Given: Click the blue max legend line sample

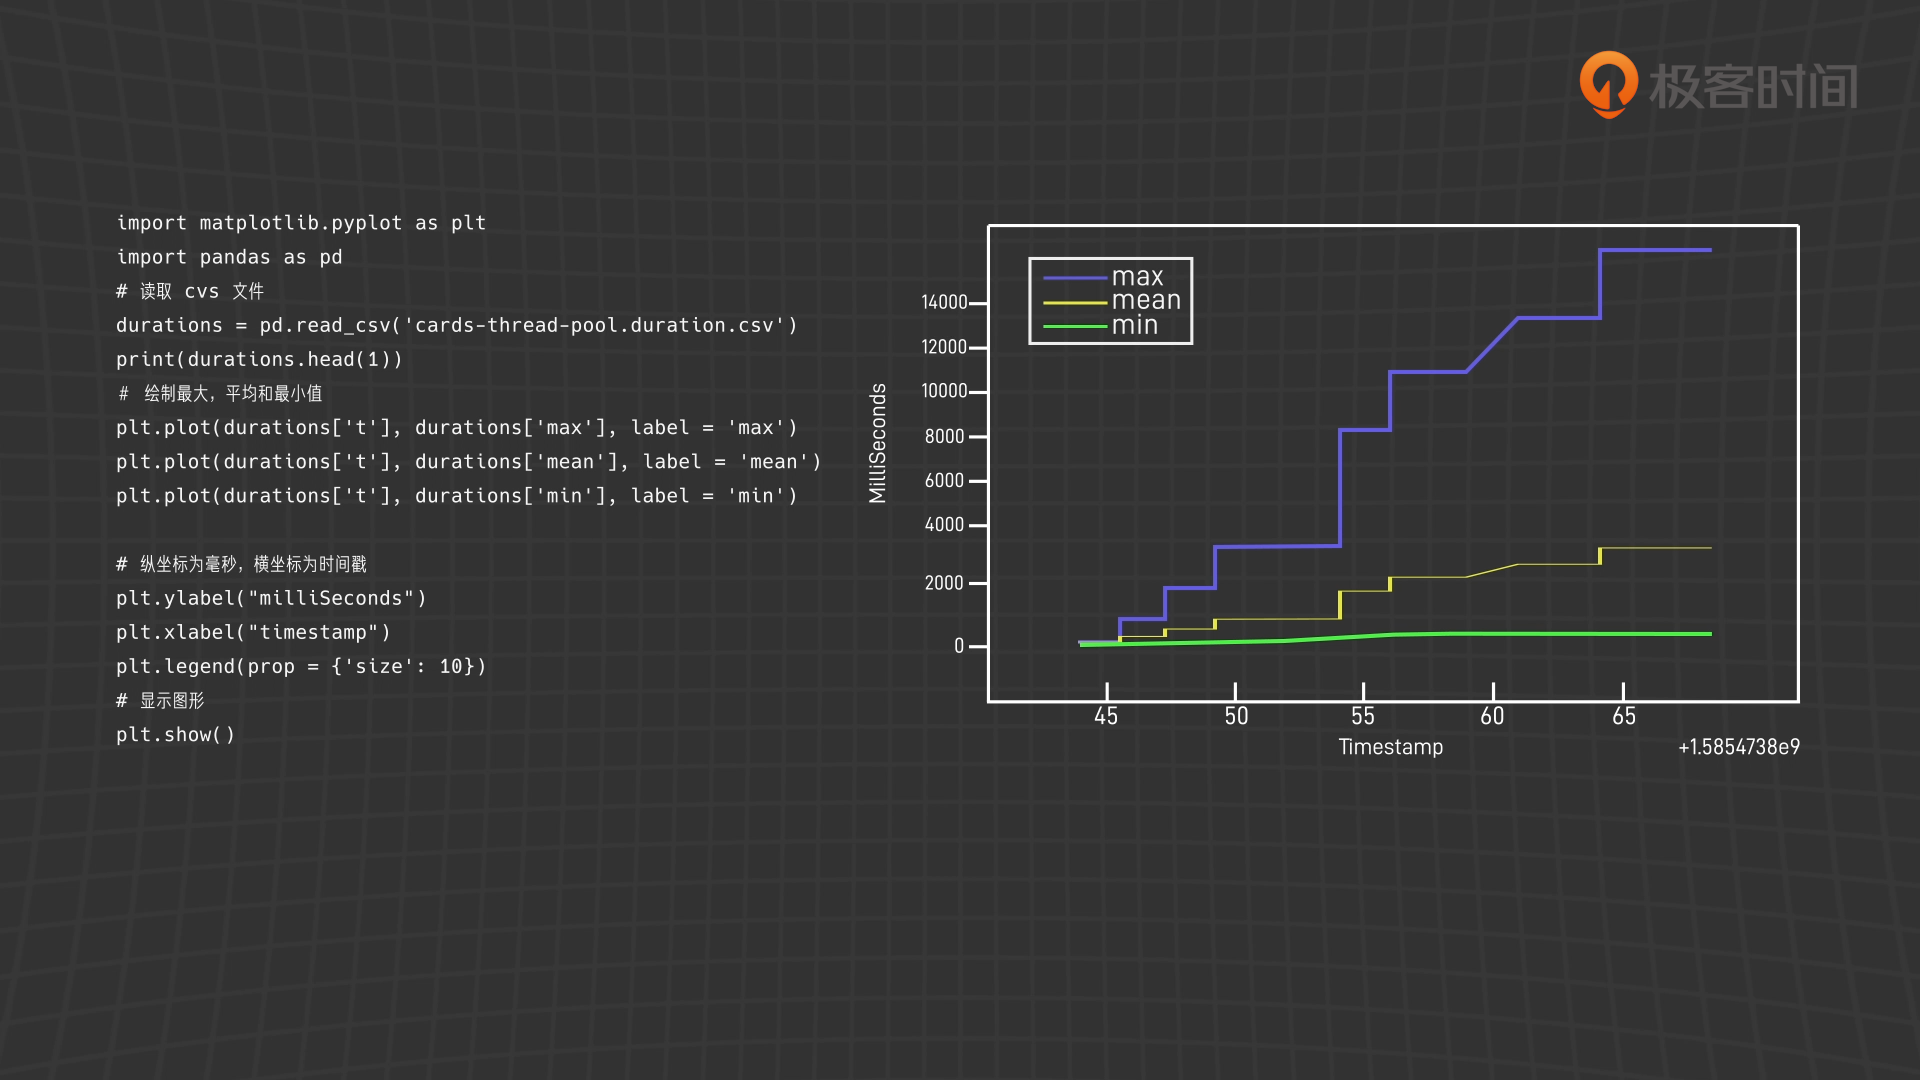Looking at the screenshot, I should 1074,278.
